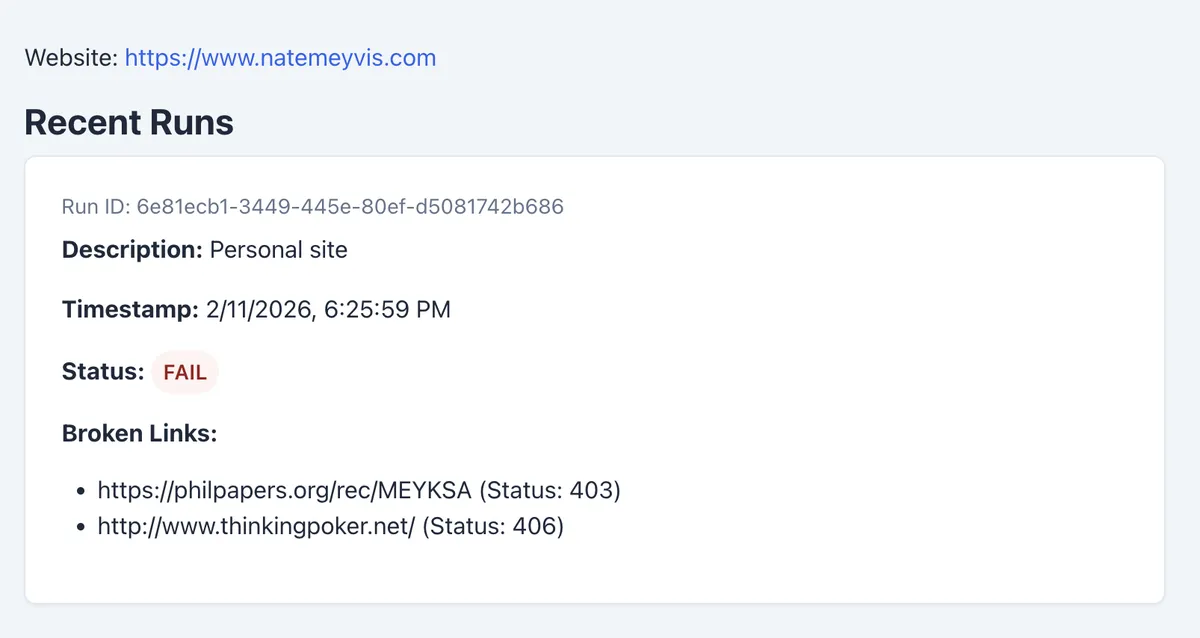The image size is (1200, 638).
Task: Click the time portion 6:25:59 PM
Action: 388,310
